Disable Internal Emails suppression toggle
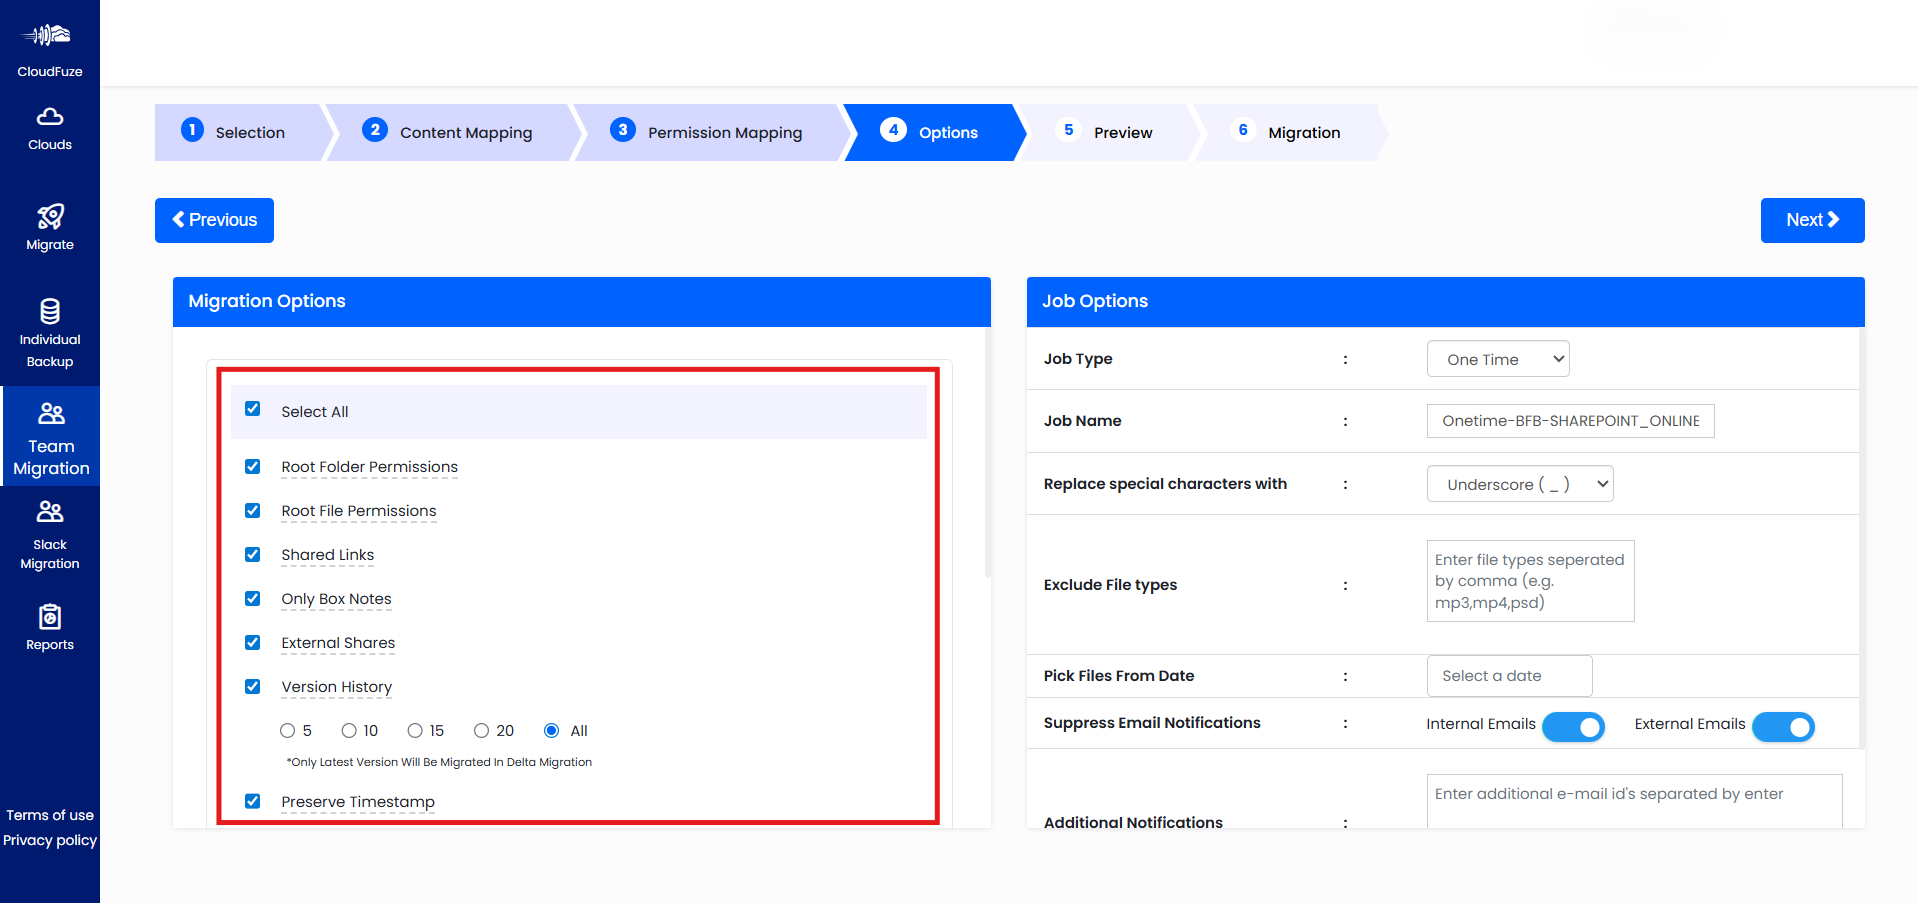This screenshot has height=903, width=1918. coord(1573,727)
